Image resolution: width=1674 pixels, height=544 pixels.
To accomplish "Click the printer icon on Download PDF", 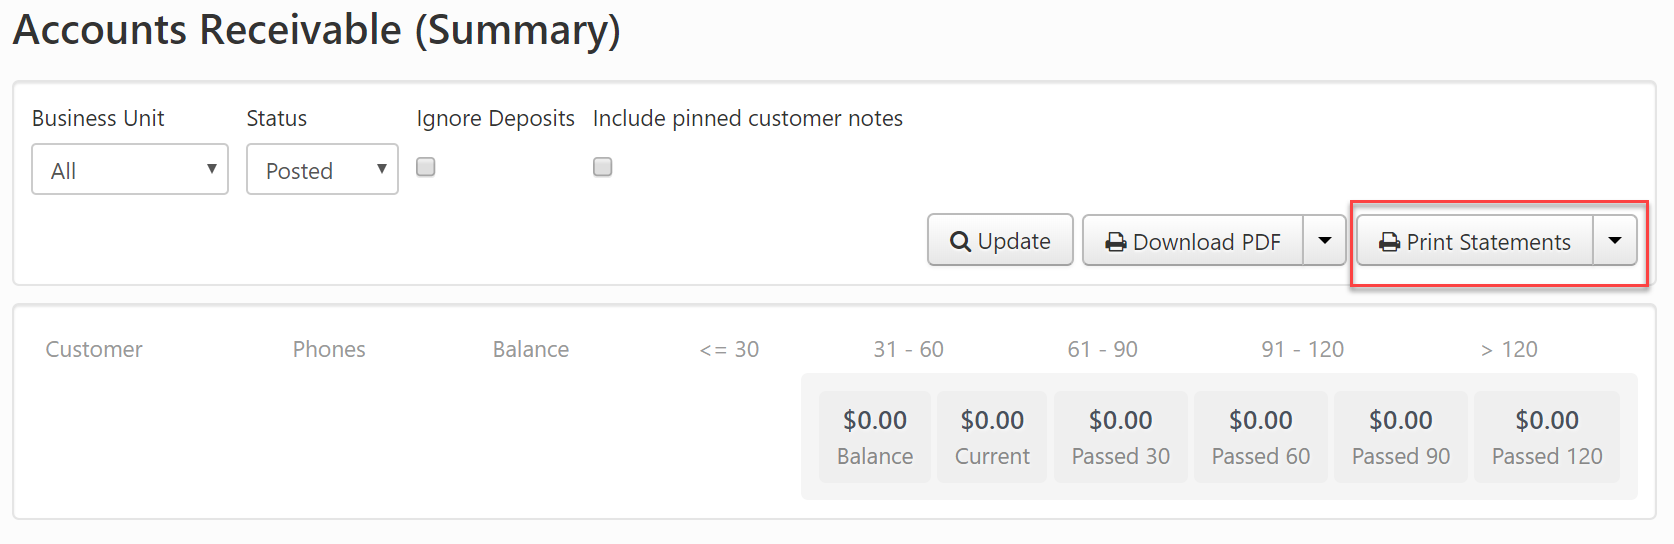I will click(1115, 242).
